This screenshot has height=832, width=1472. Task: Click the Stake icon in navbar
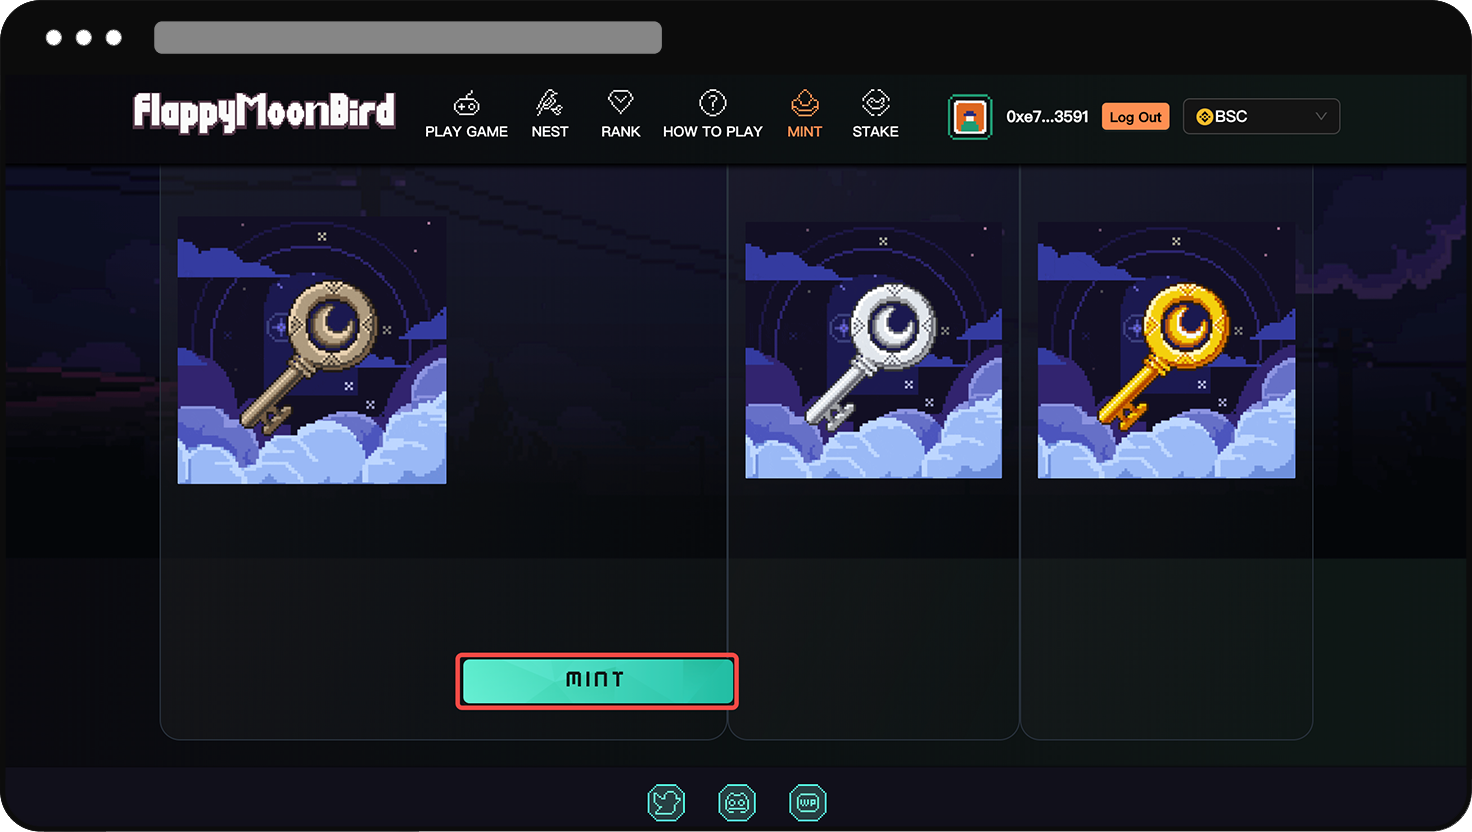pos(875,102)
